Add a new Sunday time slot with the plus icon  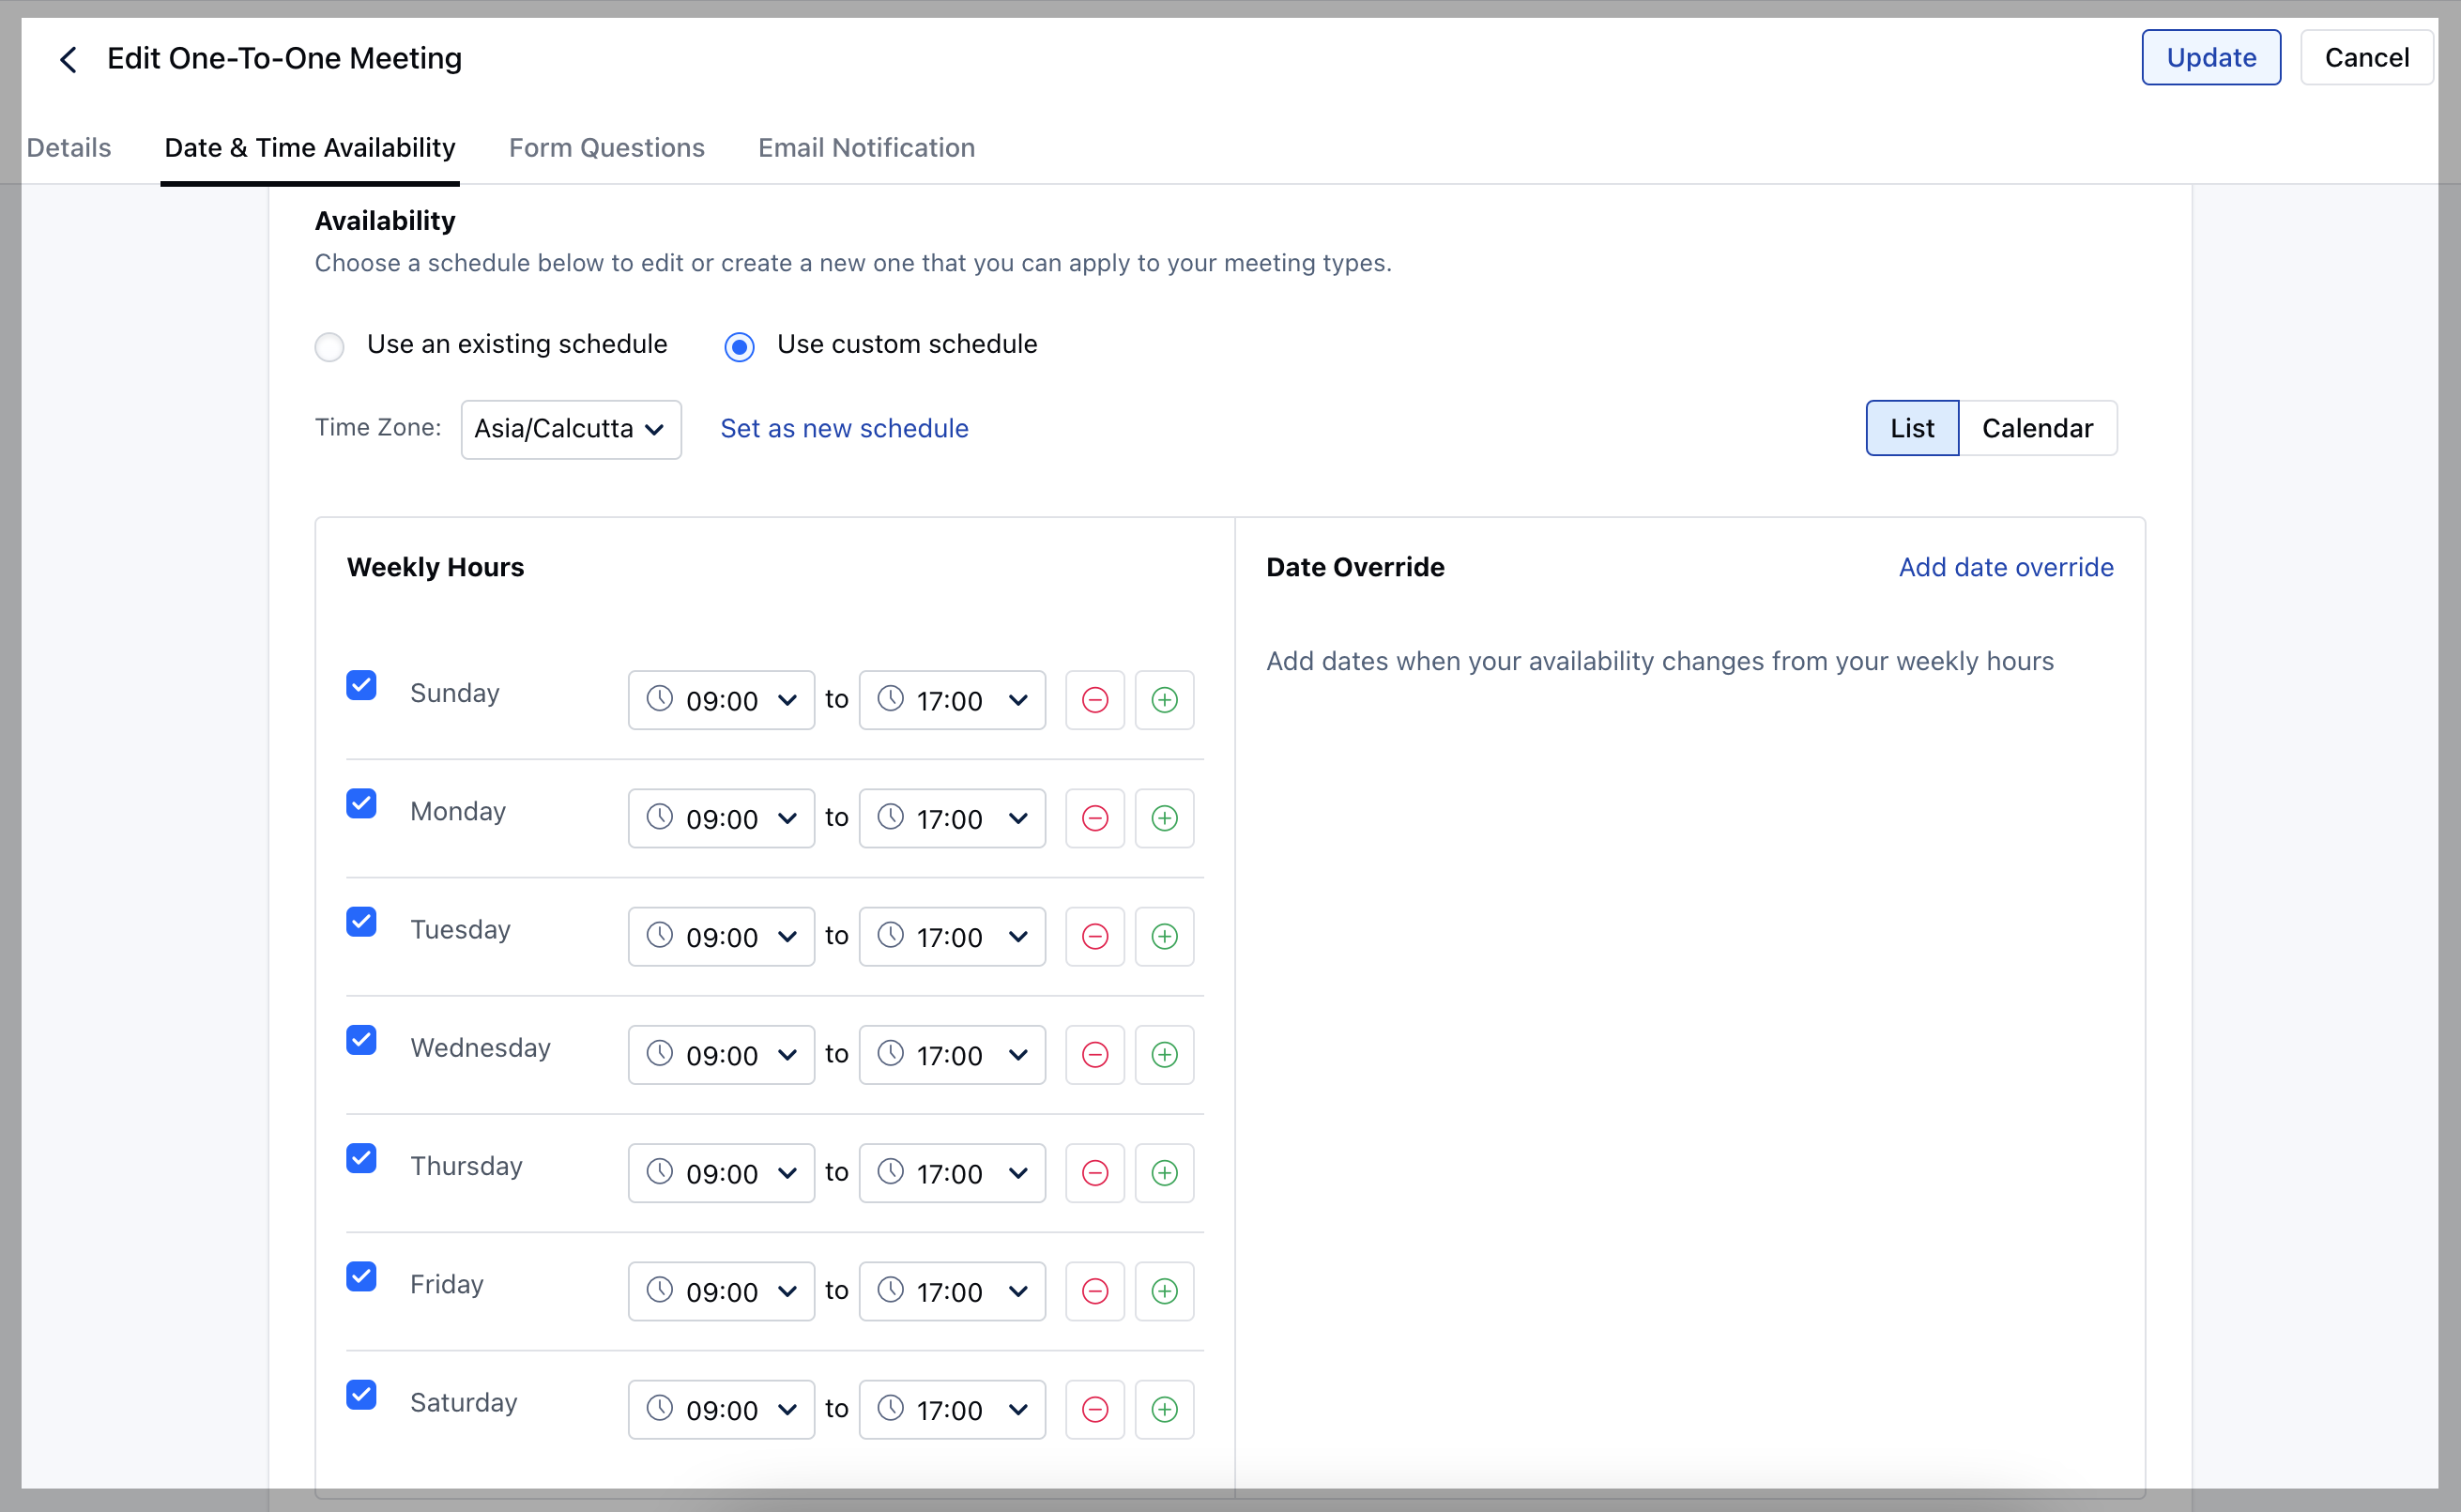[x=1164, y=700]
